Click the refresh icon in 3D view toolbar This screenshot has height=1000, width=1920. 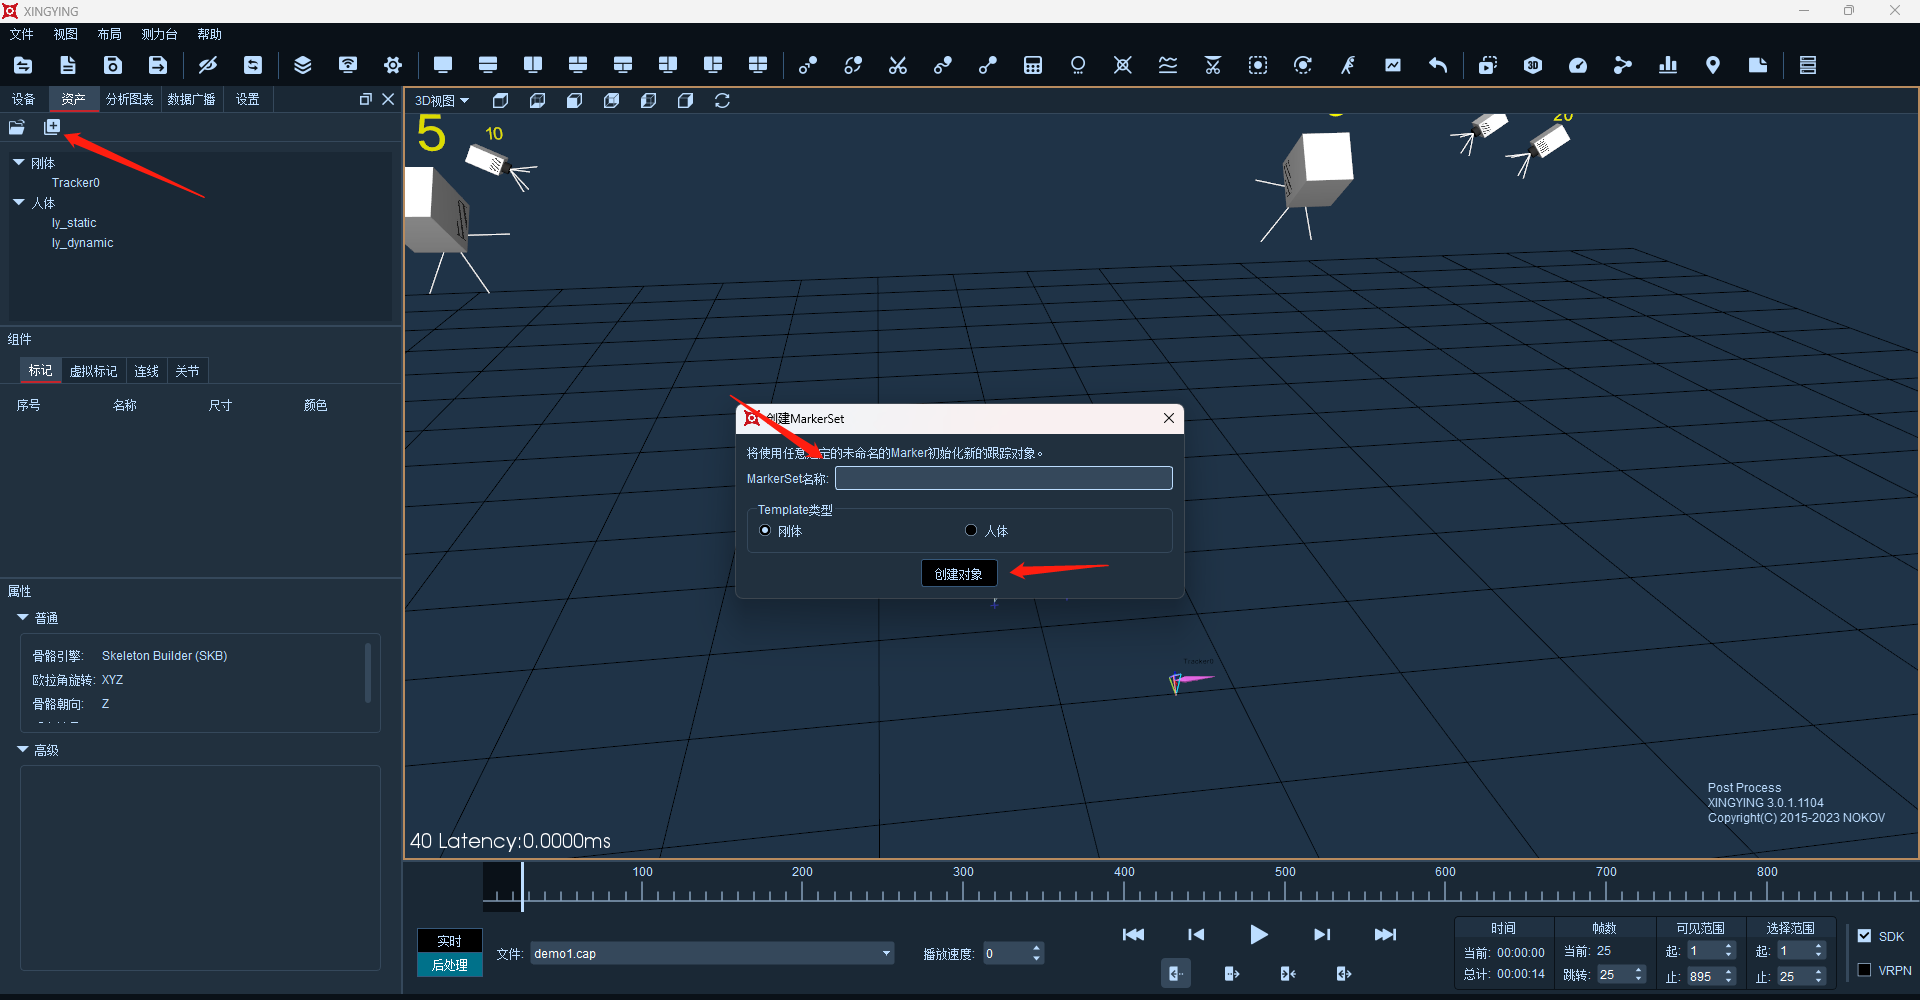(x=722, y=100)
